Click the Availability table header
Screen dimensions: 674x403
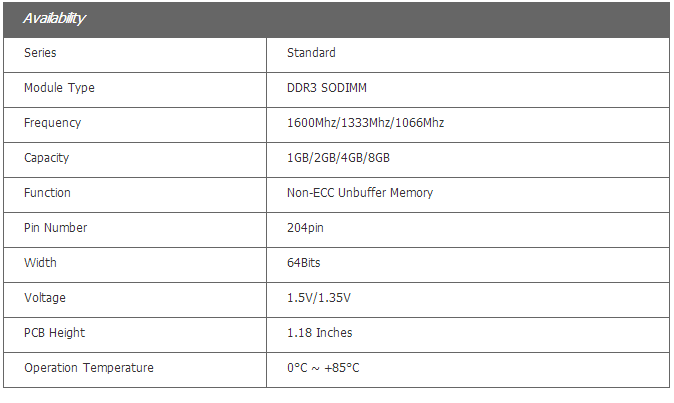coord(54,19)
